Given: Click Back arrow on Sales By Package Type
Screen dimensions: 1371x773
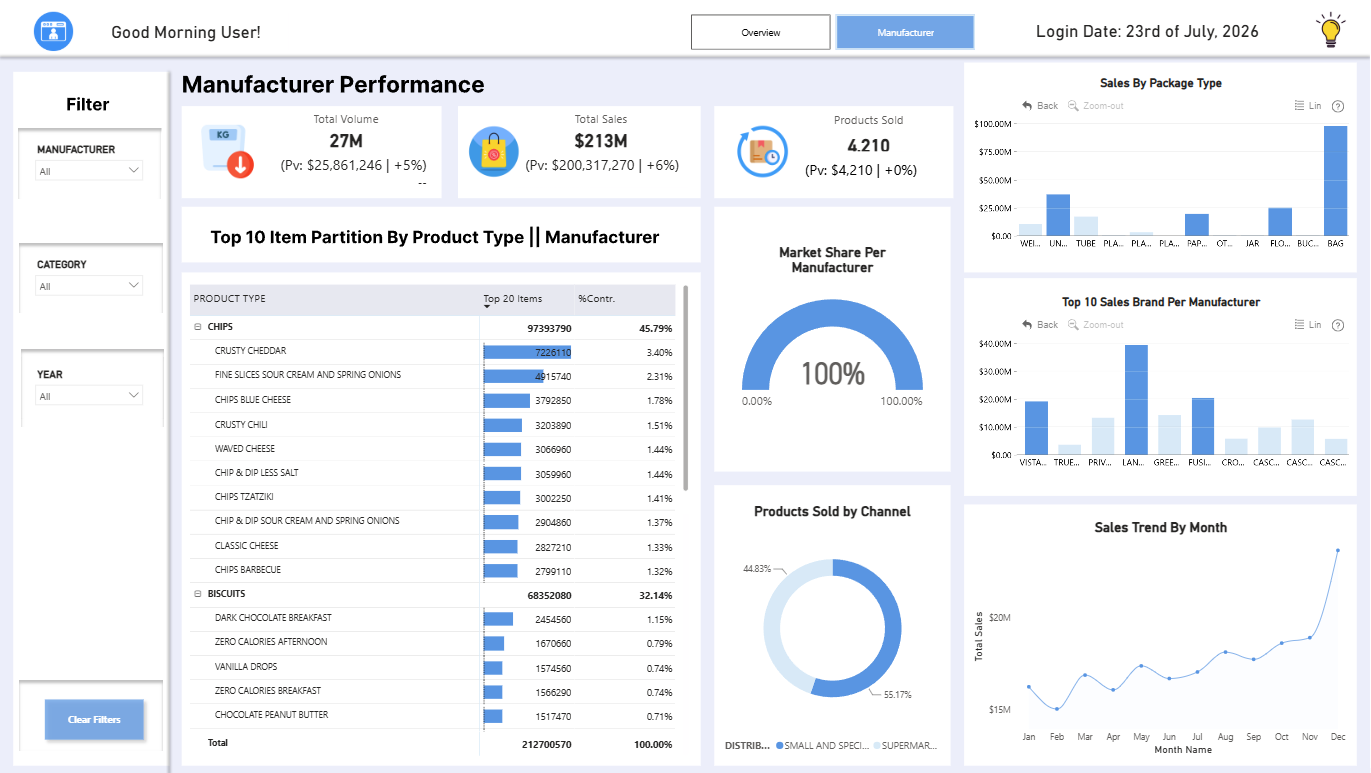Looking at the screenshot, I should 1040,106.
